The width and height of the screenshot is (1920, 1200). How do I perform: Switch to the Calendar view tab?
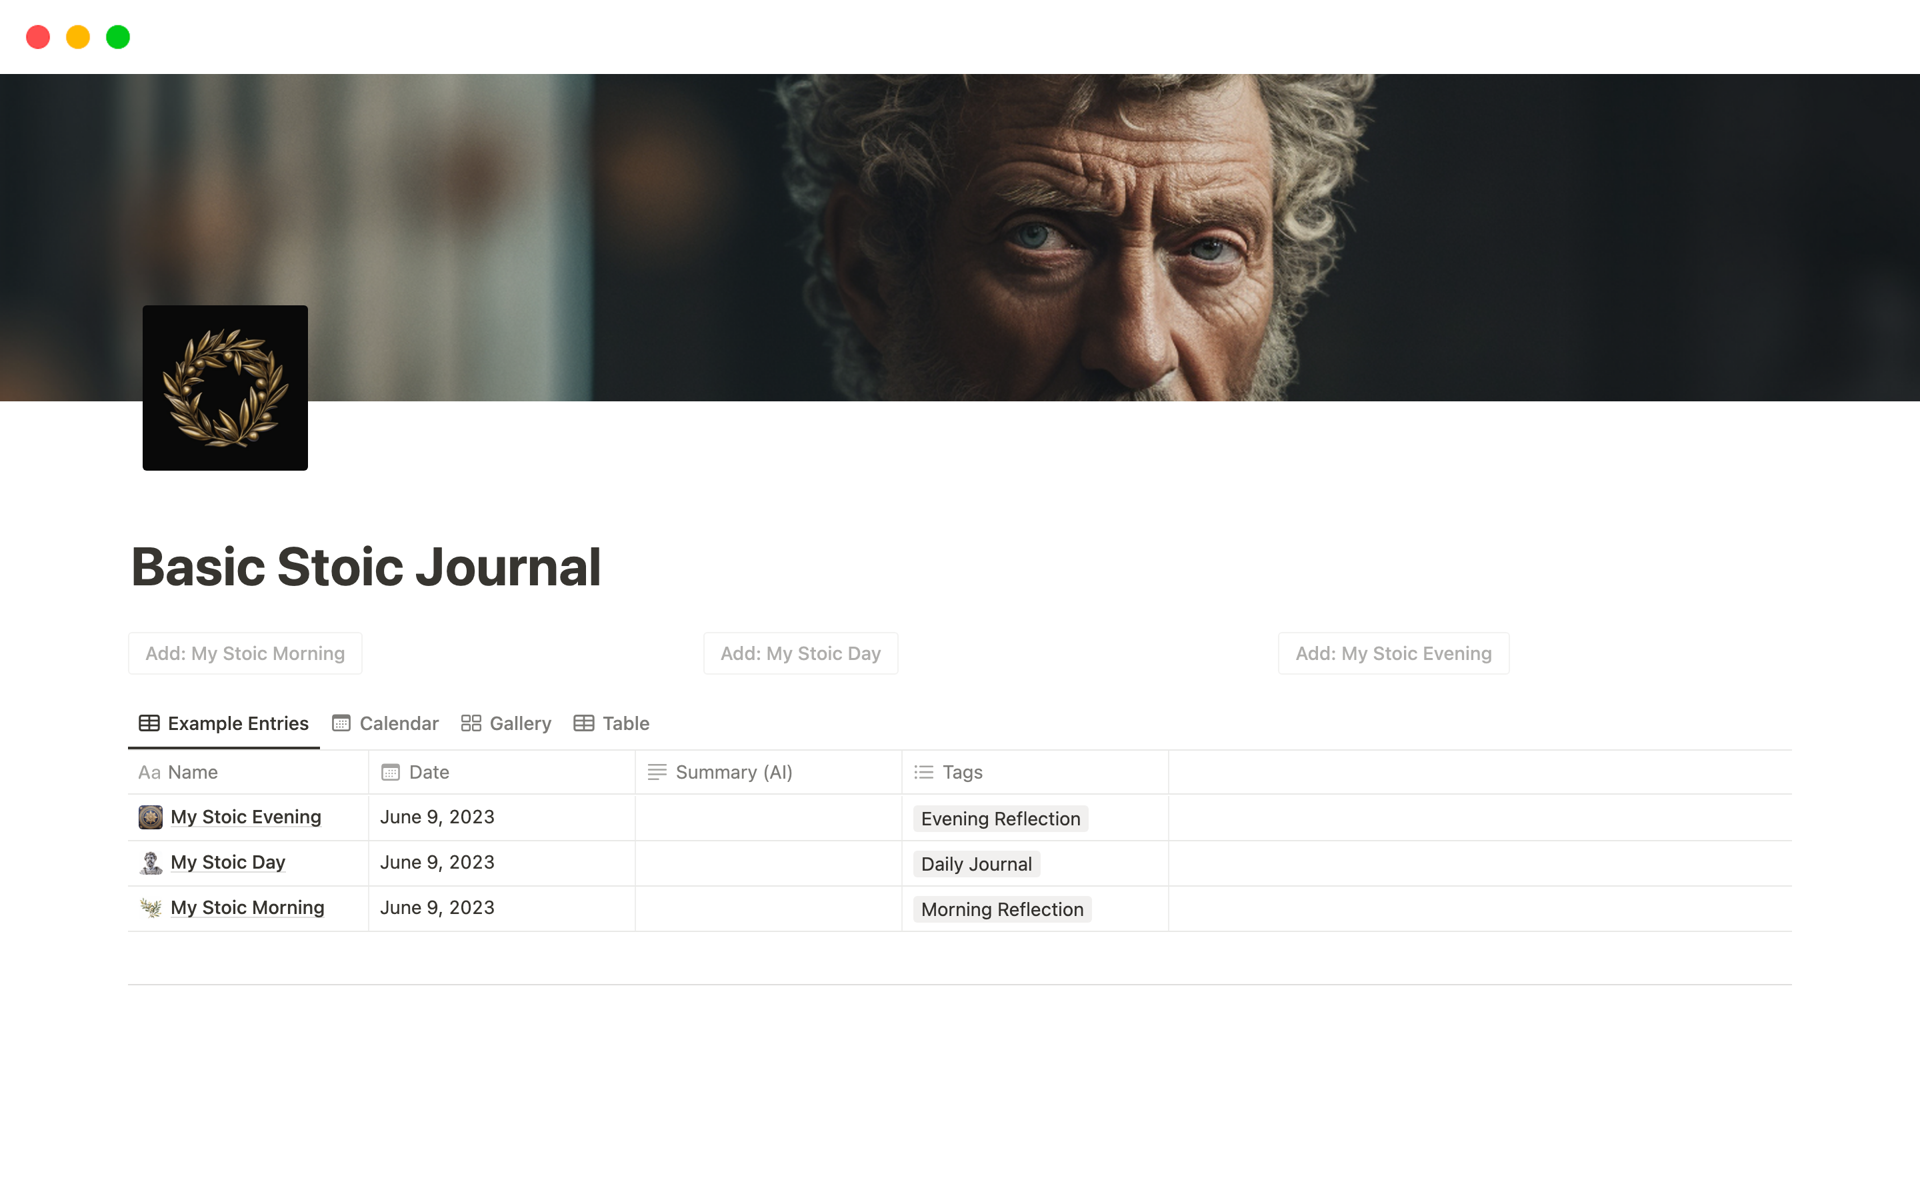point(385,723)
